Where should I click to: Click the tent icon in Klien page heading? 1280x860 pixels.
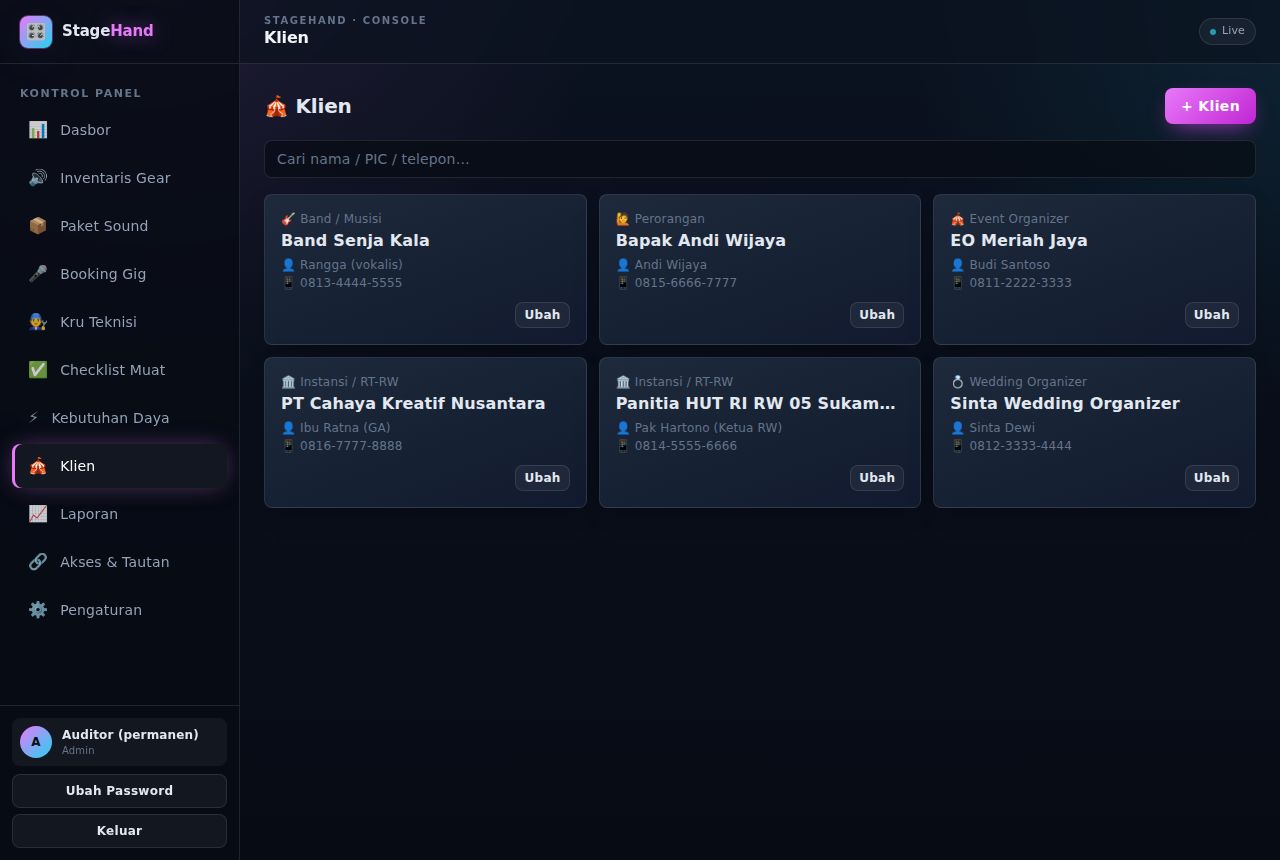point(276,106)
